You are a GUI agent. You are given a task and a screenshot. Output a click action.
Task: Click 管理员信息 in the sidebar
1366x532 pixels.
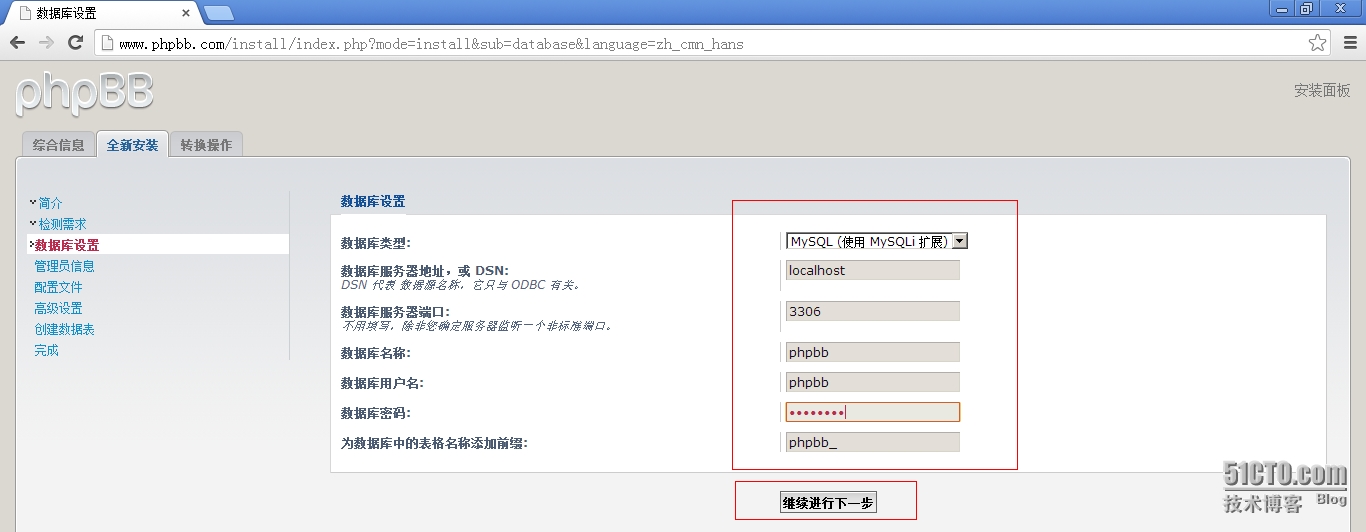click(64, 266)
